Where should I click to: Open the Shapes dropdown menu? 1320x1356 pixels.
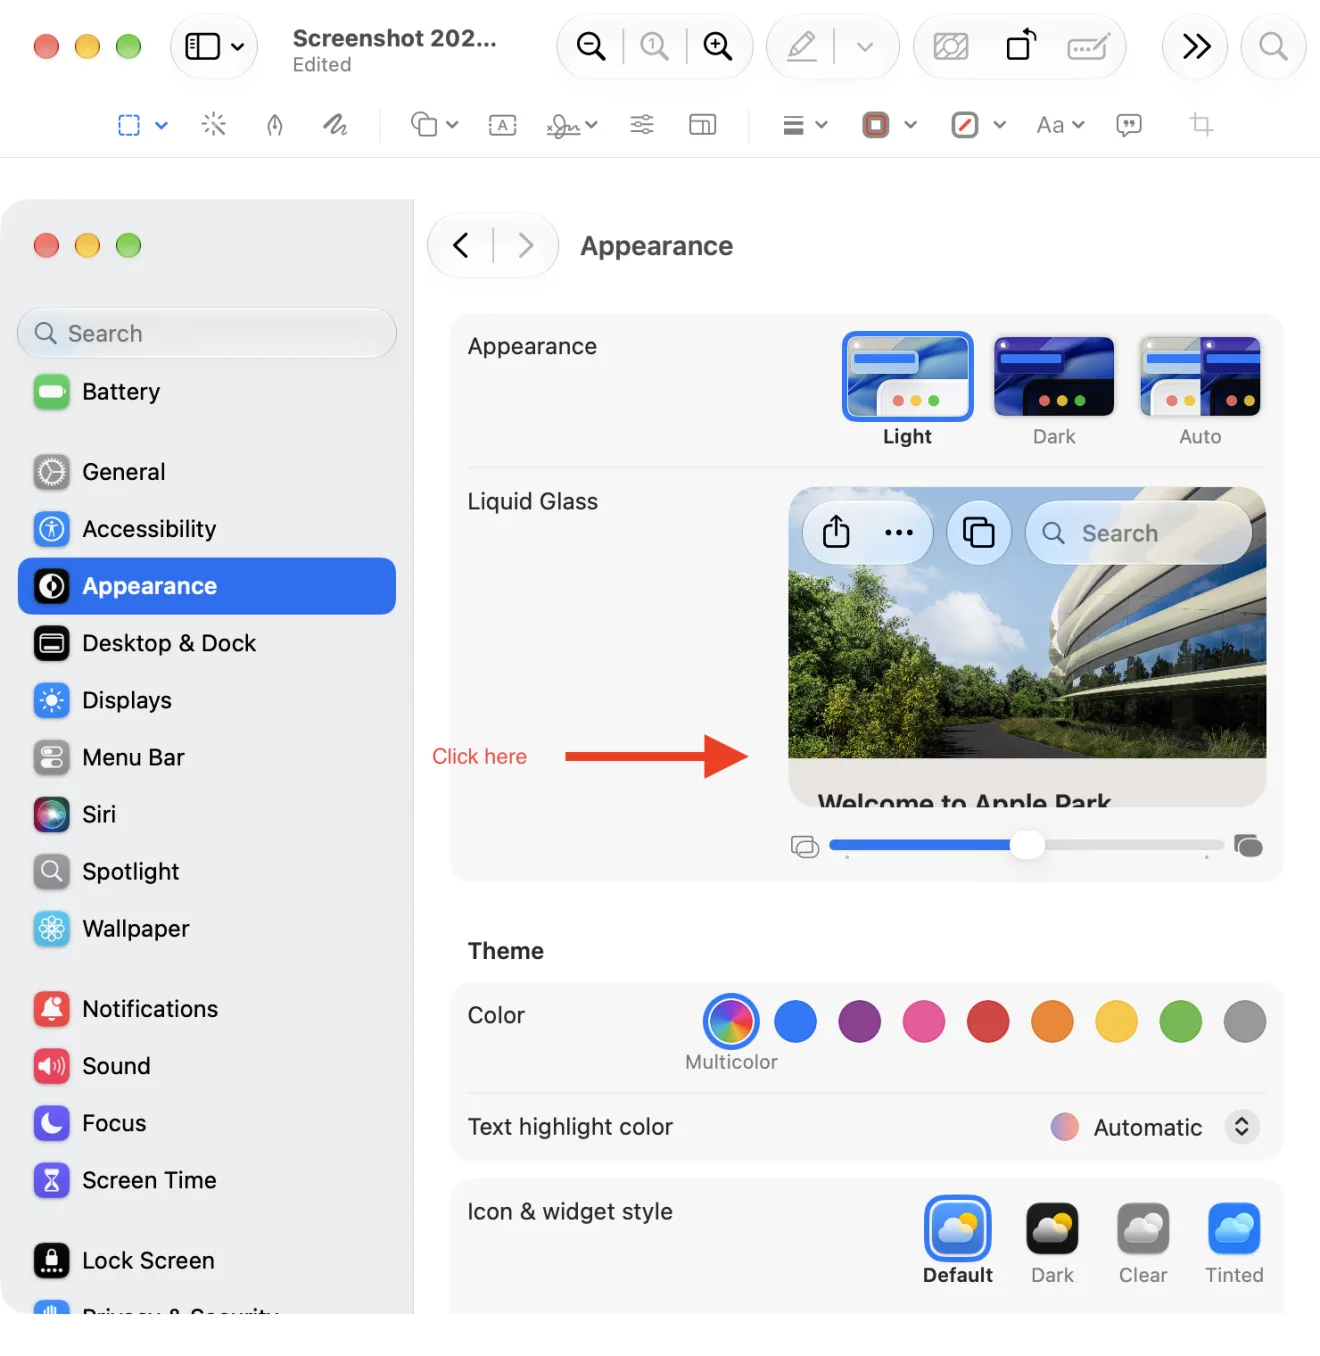coord(434,125)
